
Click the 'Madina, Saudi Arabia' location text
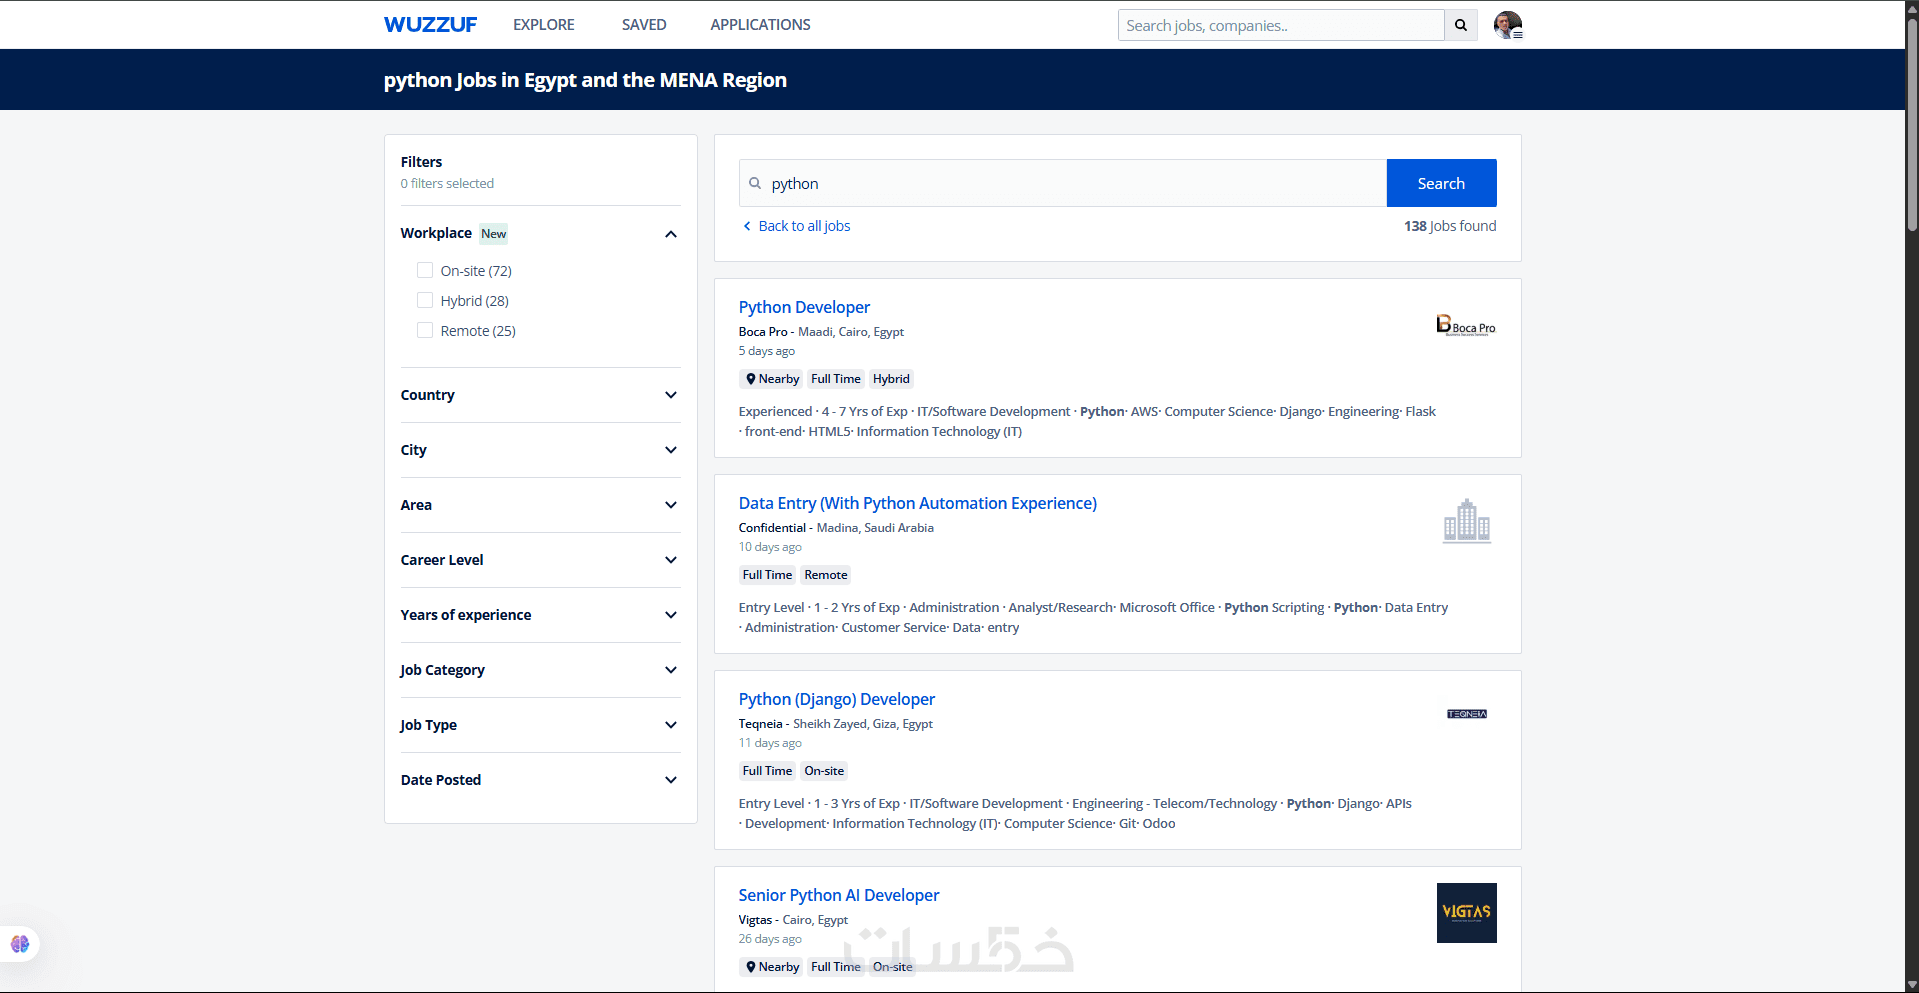pyautogui.click(x=875, y=528)
